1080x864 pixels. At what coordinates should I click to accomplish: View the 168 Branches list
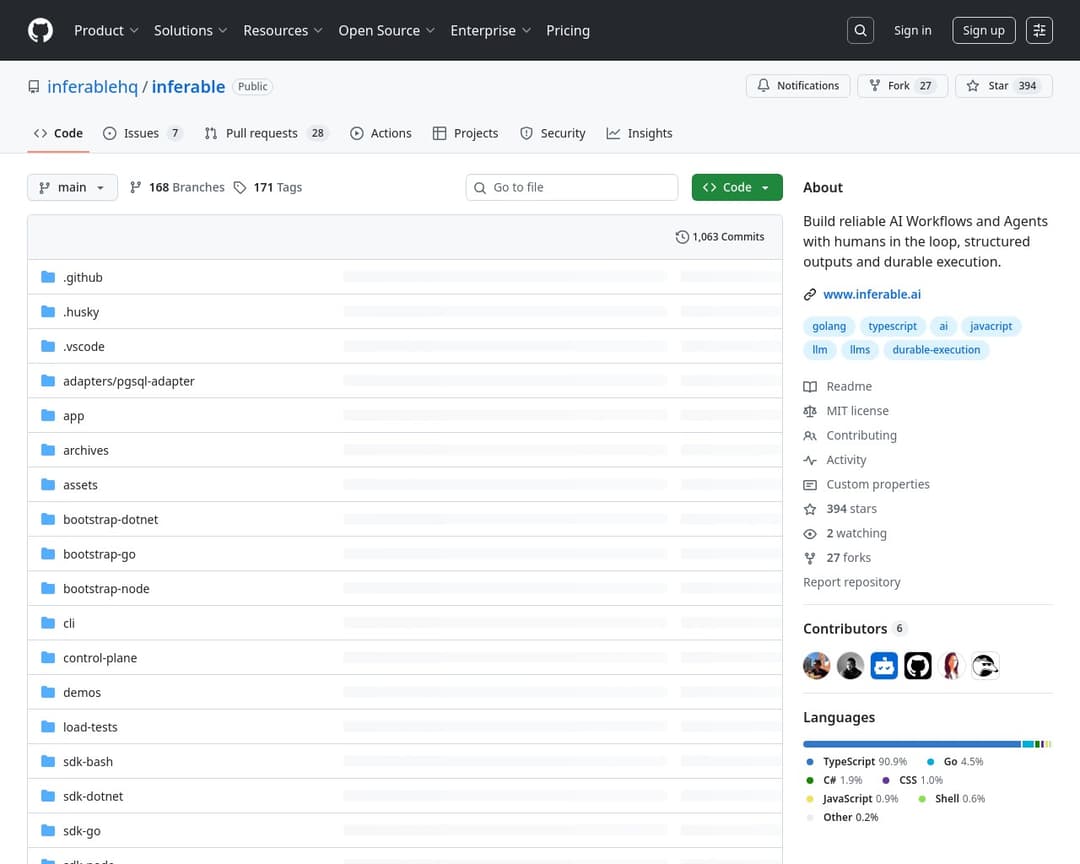point(177,187)
